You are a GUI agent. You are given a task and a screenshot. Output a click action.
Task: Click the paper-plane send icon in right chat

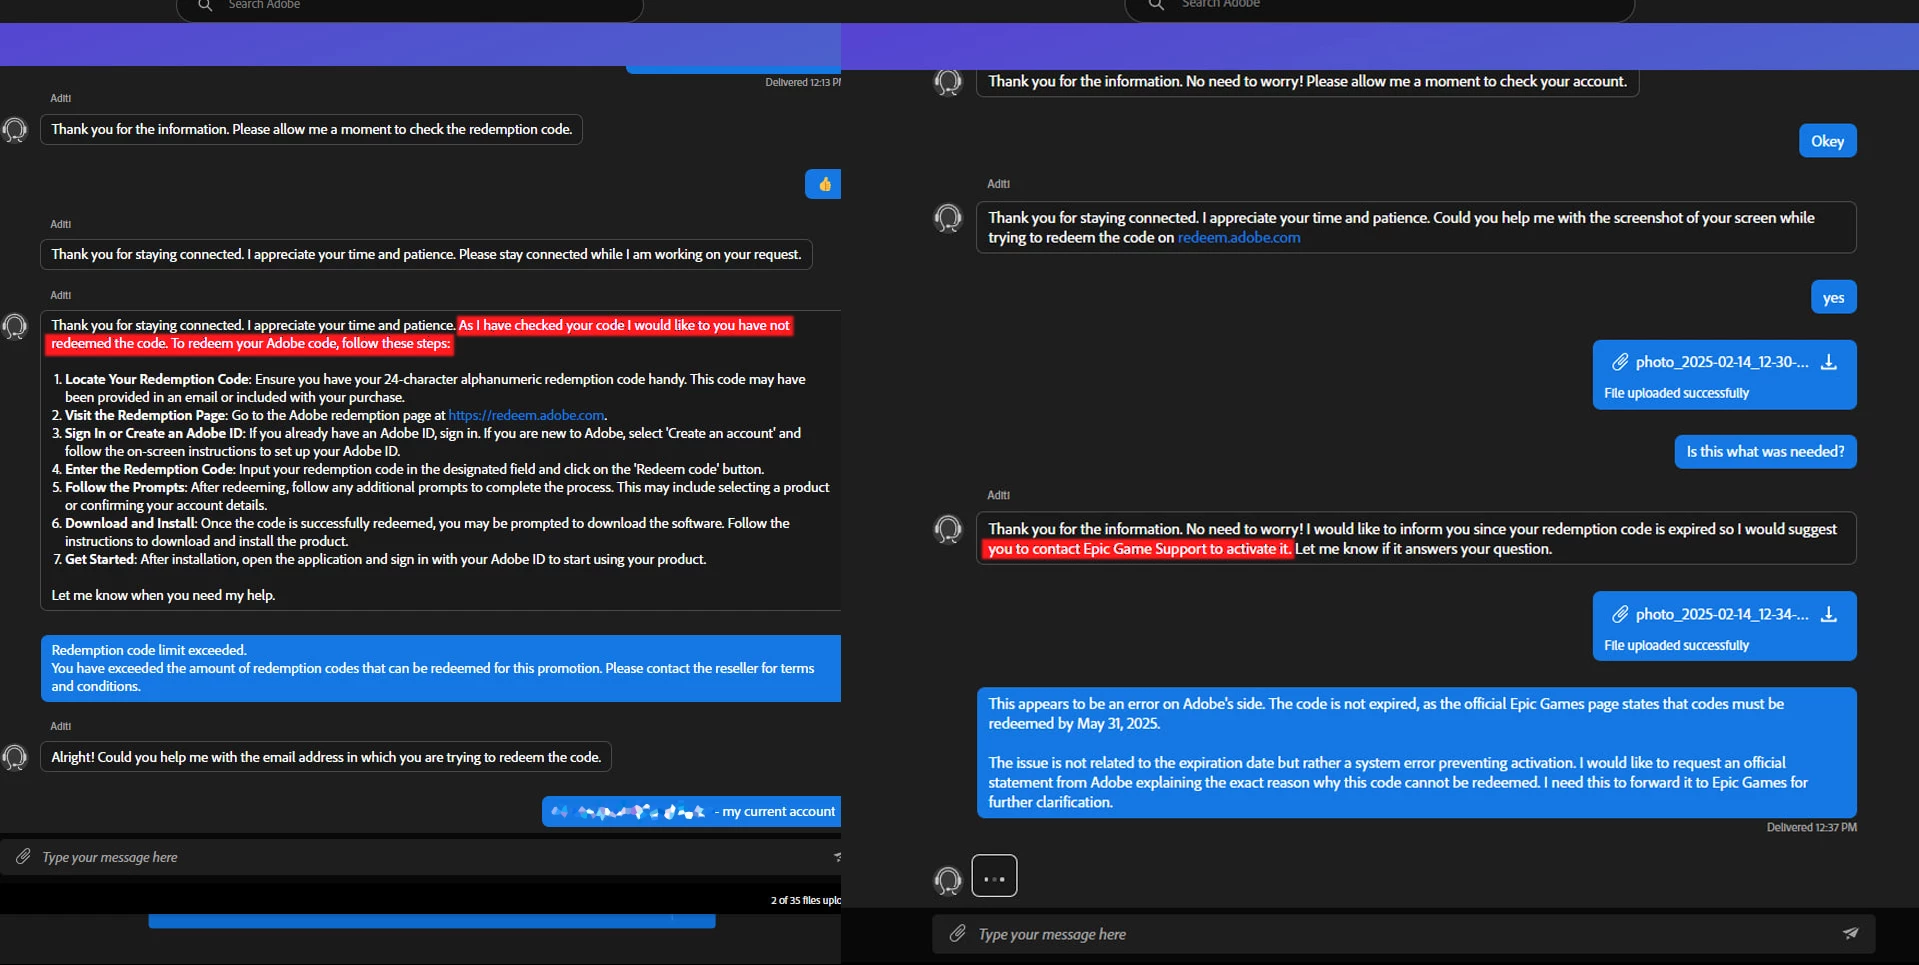coord(1851,933)
